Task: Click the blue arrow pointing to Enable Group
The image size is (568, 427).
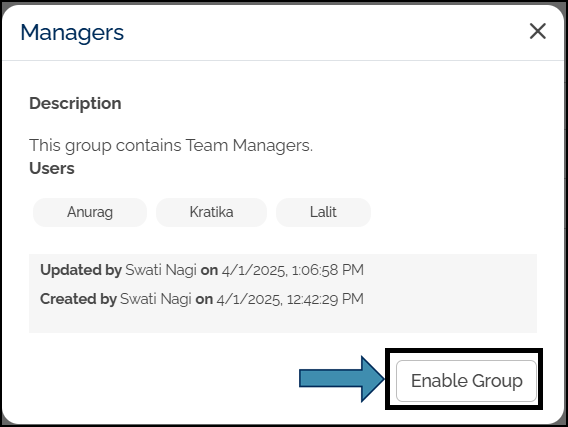Action: pyautogui.click(x=342, y=379)
